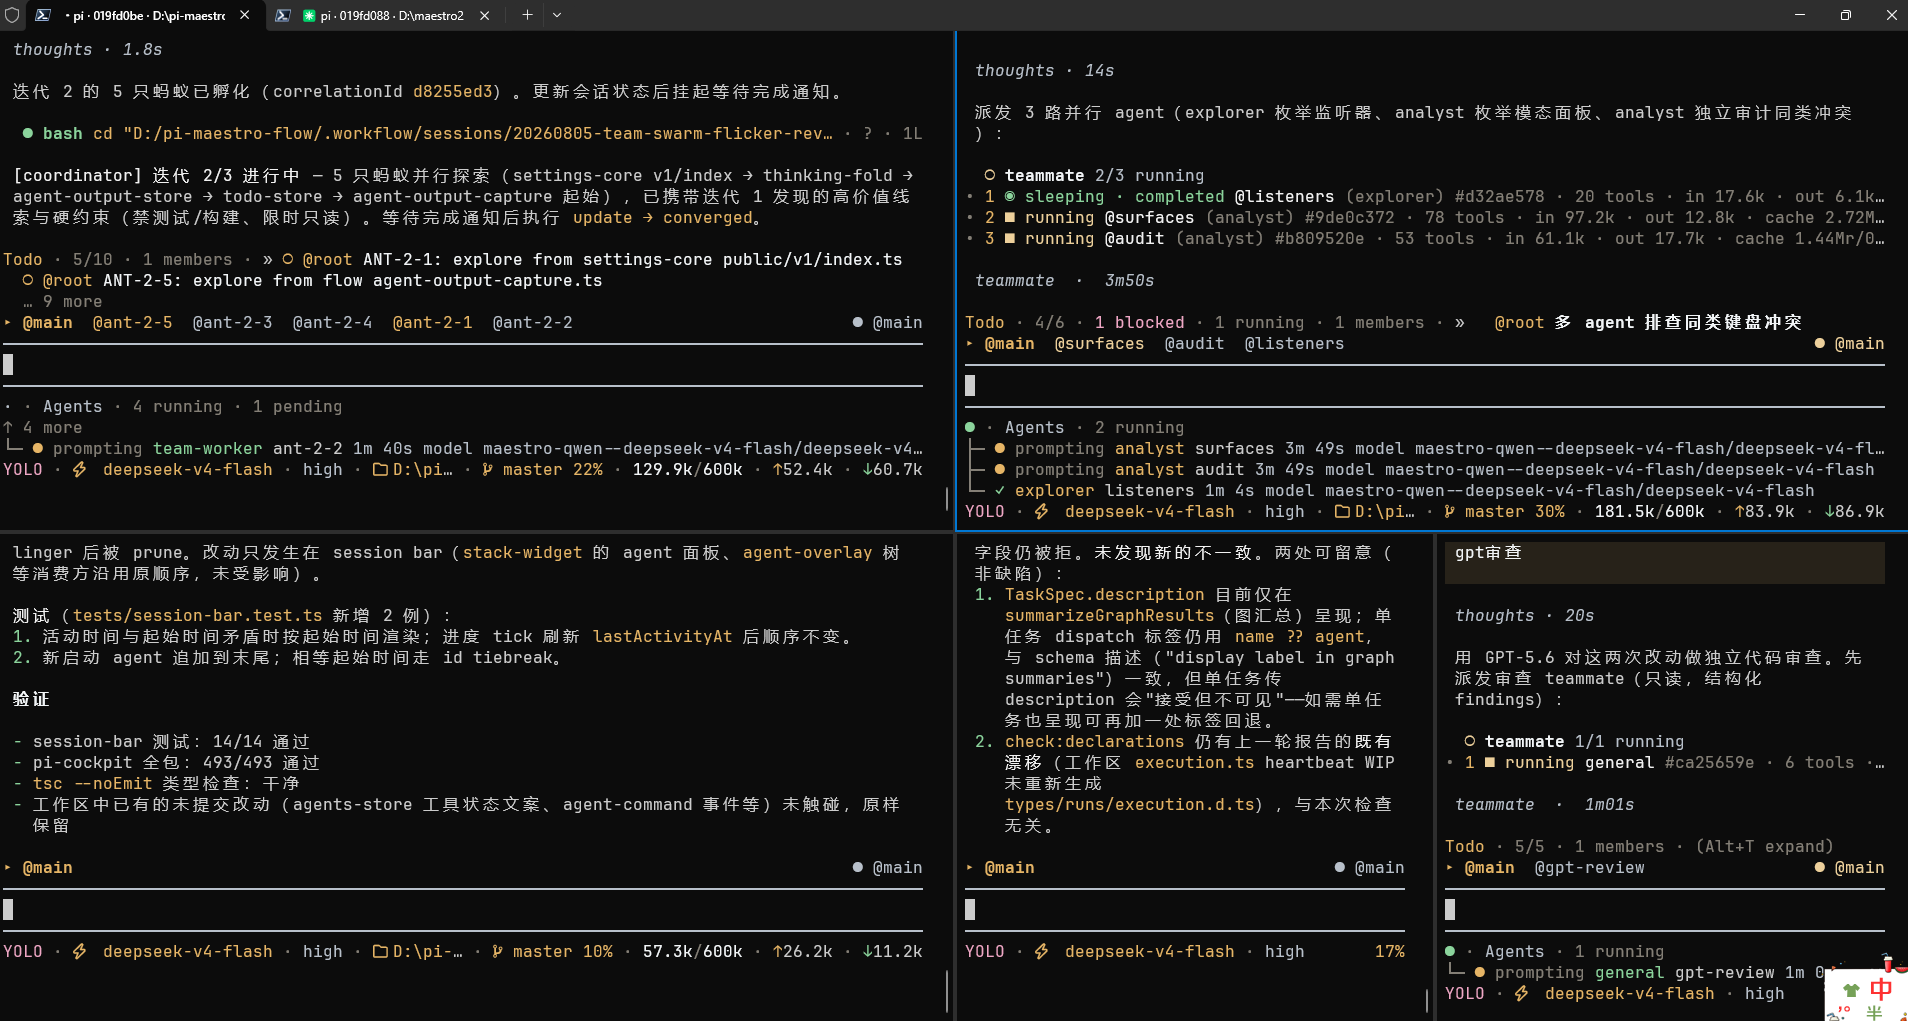Click the running square icon on @surfaces row
1908x1021 pixels.
click(x=1009, y=218)
